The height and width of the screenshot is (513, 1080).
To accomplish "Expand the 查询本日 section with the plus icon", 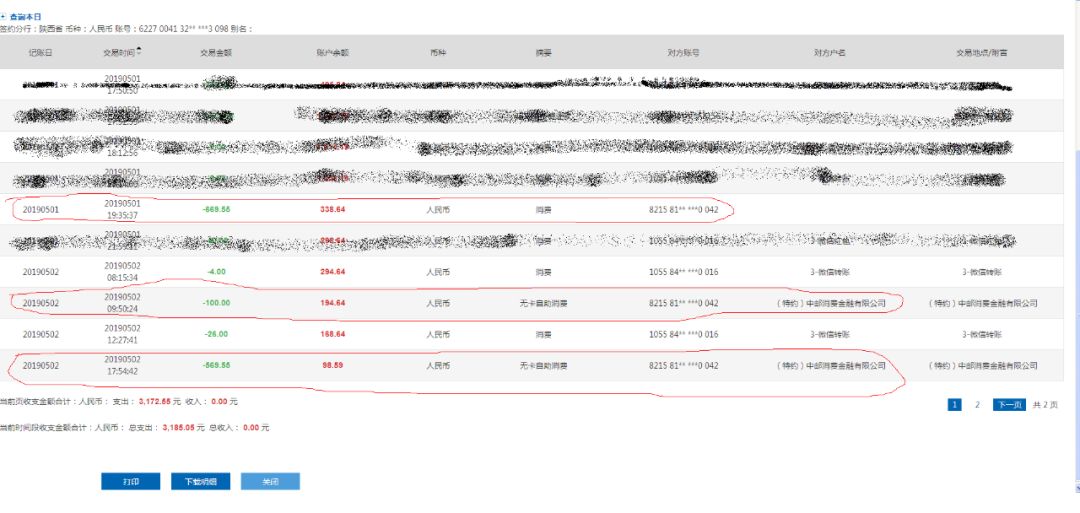I will pos(3,16).
